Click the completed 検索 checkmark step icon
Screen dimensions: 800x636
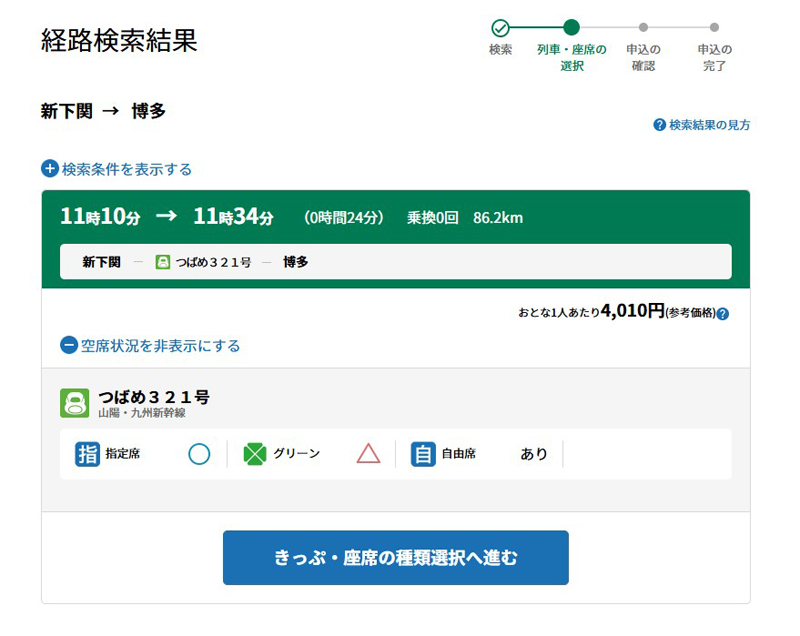pos(500,28)
